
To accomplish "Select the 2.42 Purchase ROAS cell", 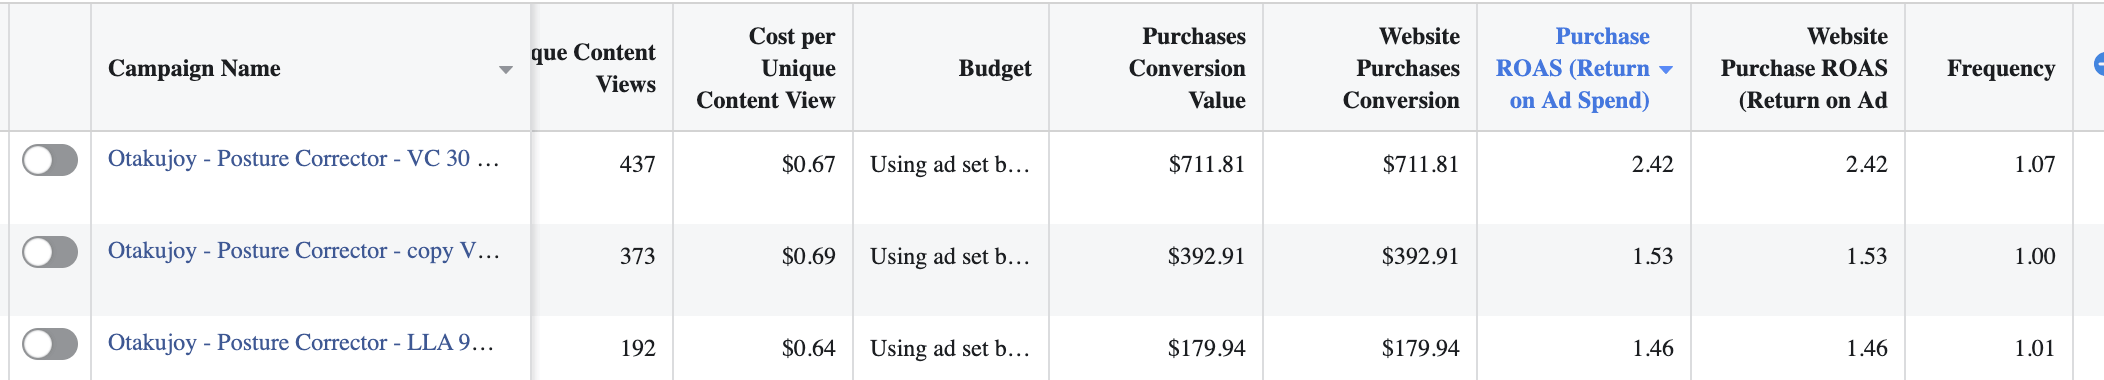I will (x=1653, y=164).
